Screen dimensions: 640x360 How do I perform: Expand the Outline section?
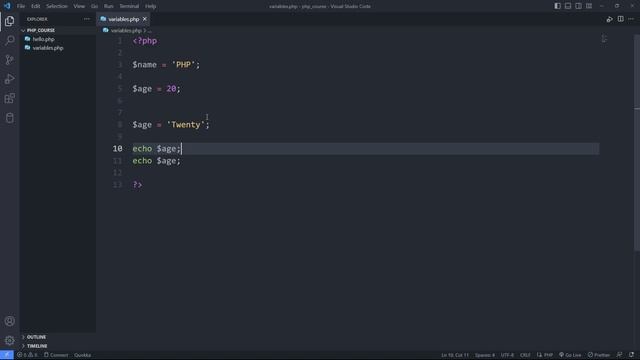[x=23, y=337]
